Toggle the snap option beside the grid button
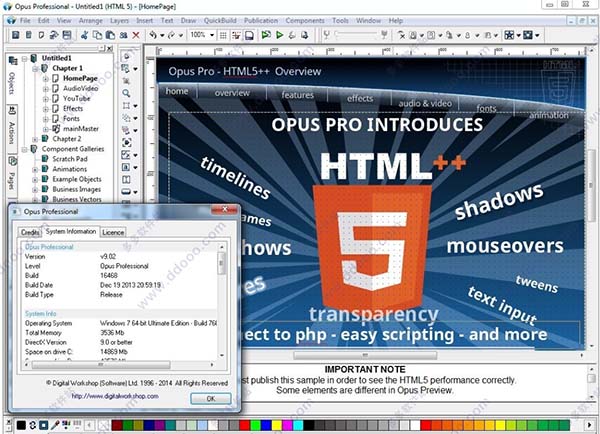The height and width of the screenshot is (434, 600). point(236,35)
